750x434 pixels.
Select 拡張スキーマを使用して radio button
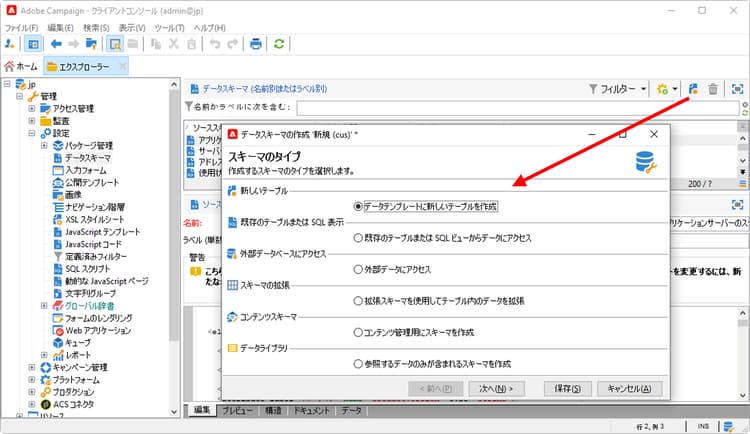point(358,301)
